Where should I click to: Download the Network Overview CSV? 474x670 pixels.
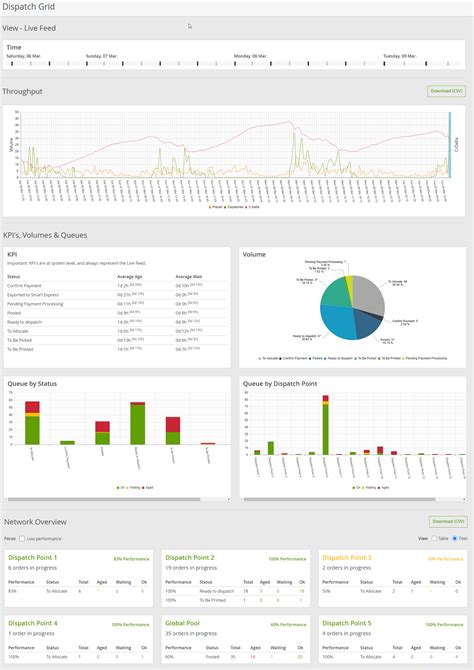(x=448, y=522)
